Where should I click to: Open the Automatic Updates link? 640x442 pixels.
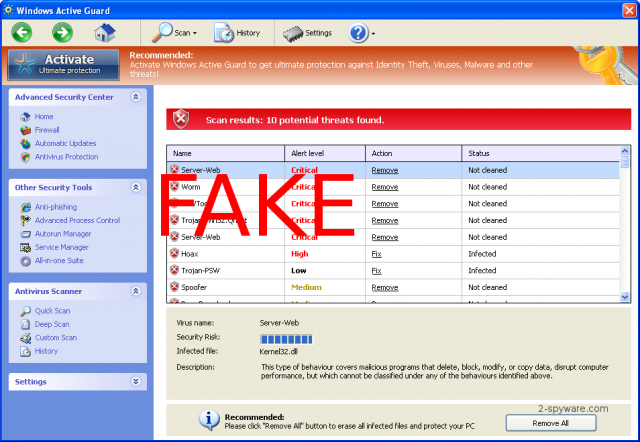click(65, 144)
